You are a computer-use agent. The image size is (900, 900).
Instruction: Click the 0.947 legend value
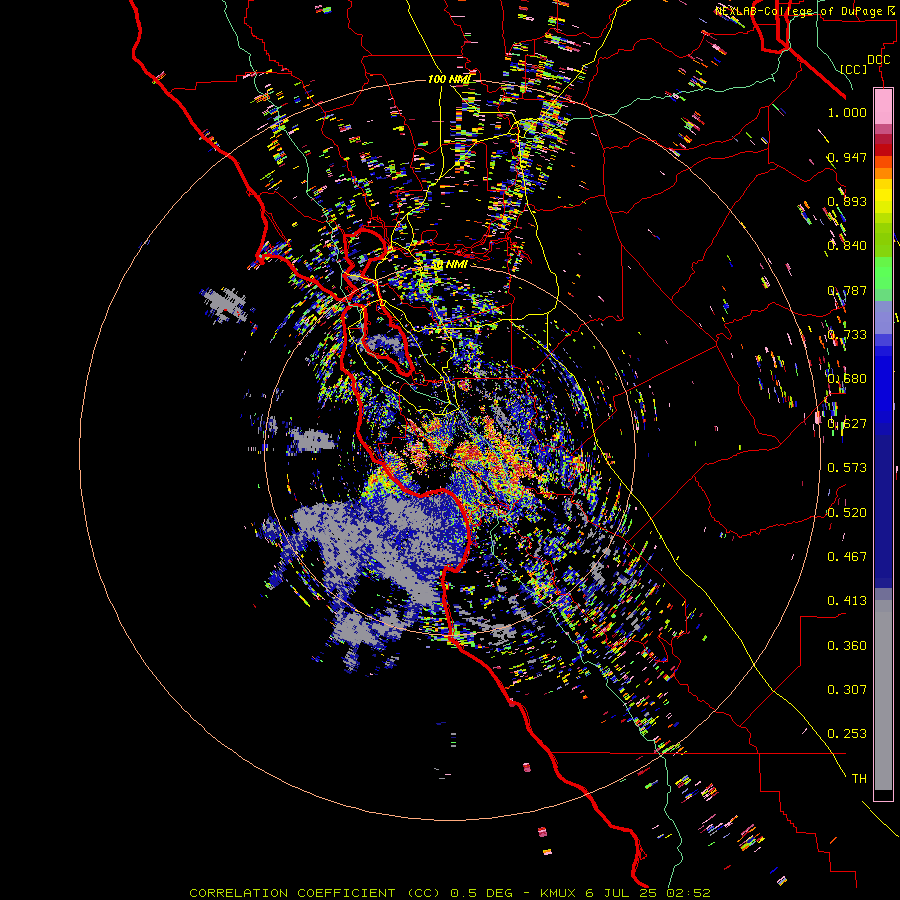847,157
